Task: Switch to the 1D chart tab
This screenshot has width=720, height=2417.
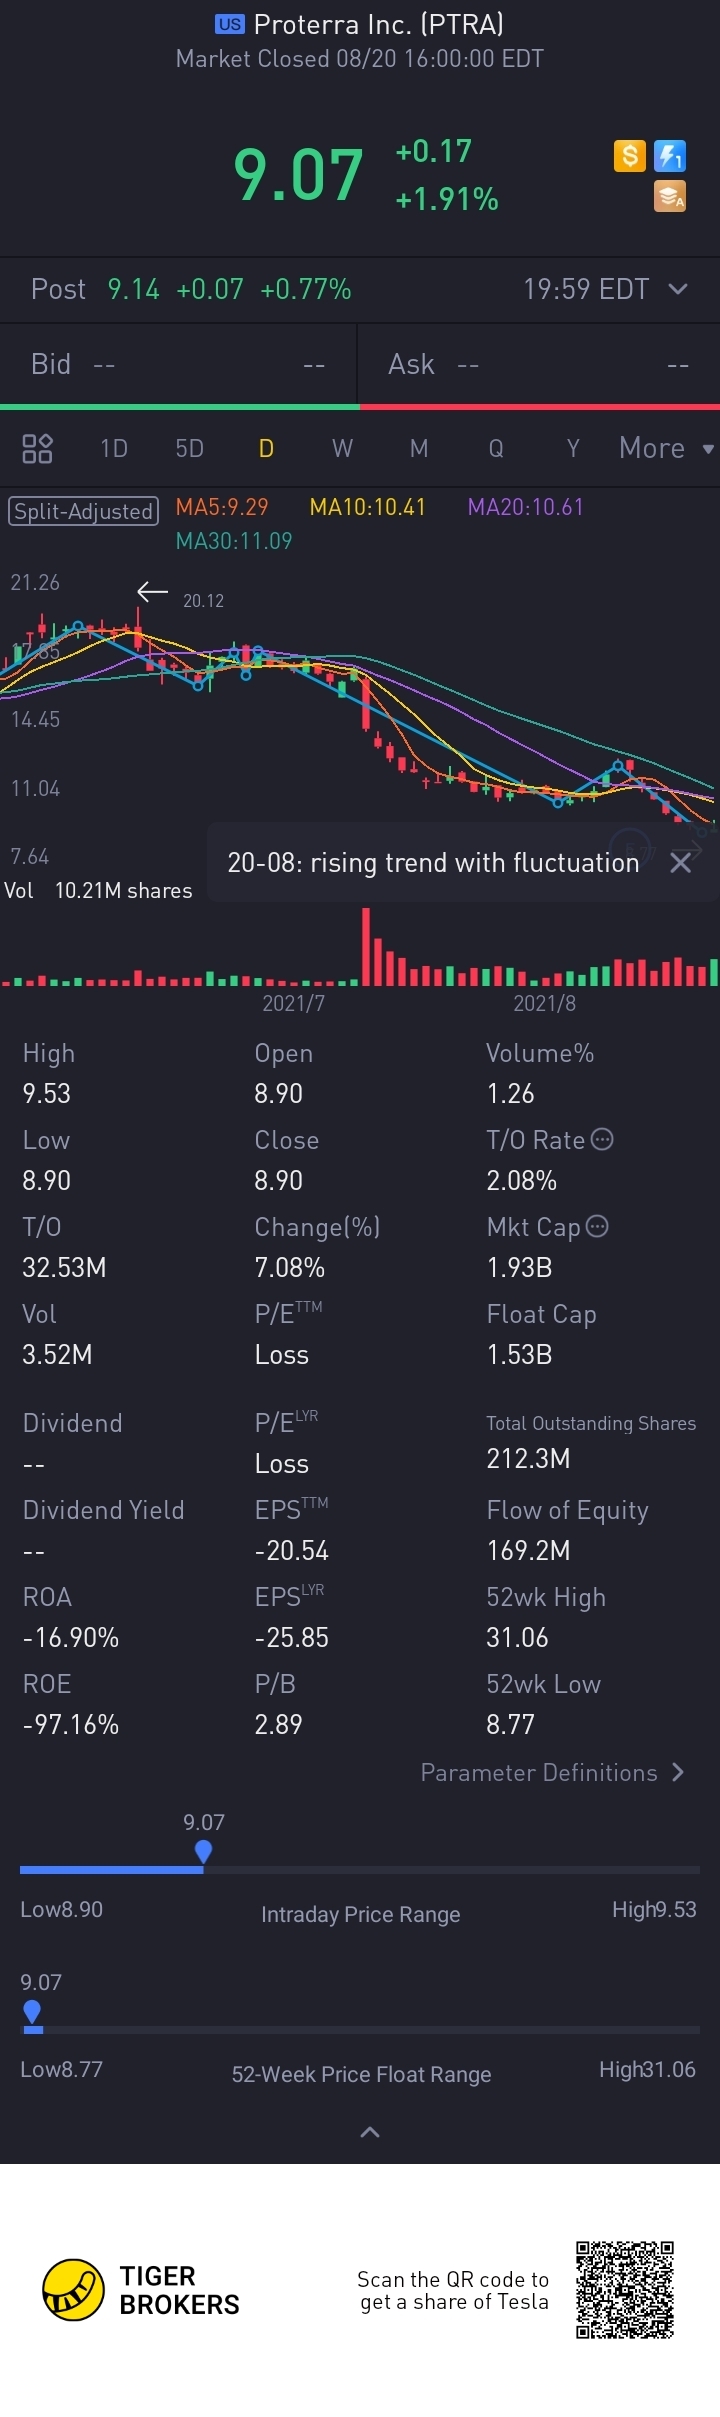Action: (x=114, y=448)
